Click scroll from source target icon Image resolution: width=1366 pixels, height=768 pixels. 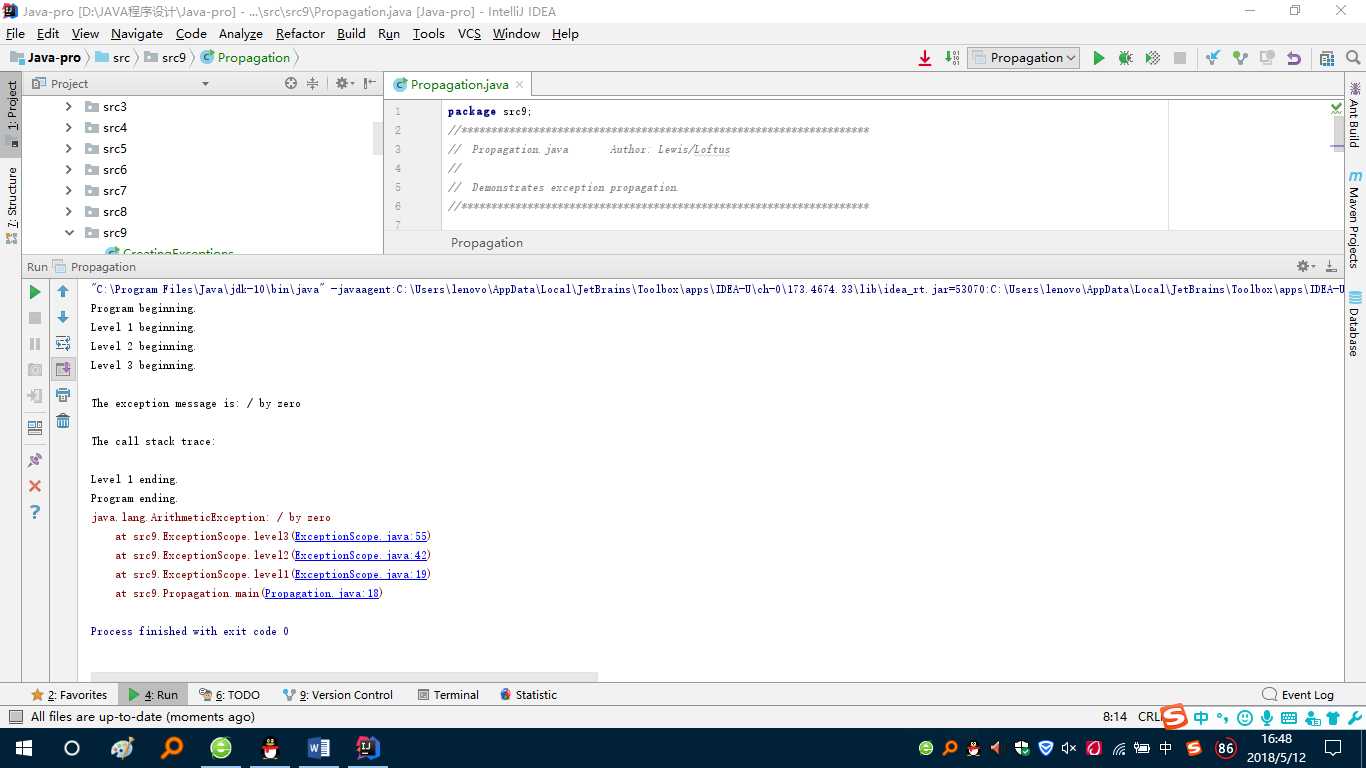291,84
